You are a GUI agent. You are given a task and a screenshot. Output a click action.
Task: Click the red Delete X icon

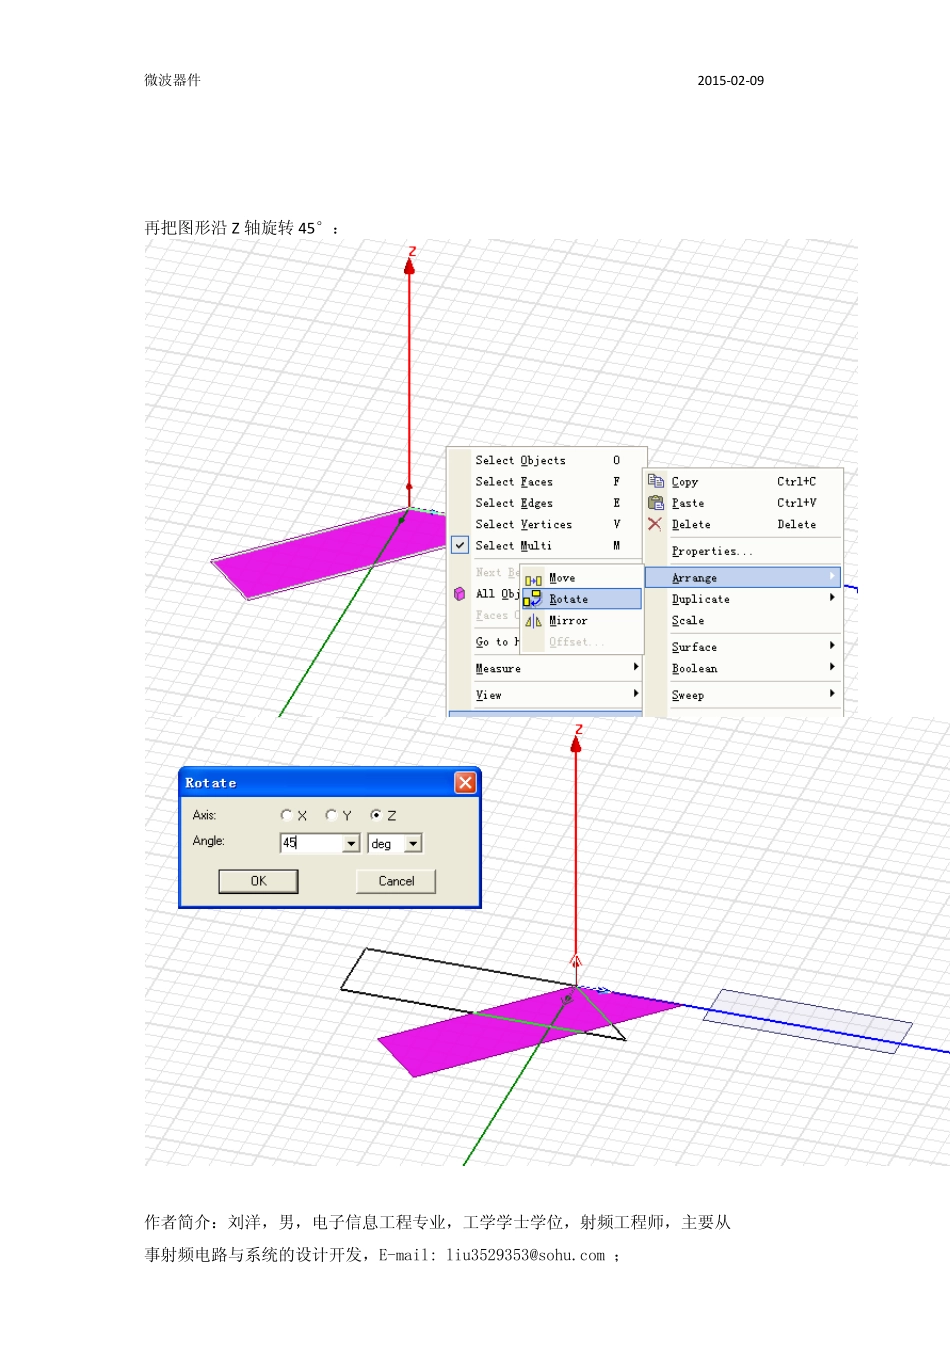(655, 524)
